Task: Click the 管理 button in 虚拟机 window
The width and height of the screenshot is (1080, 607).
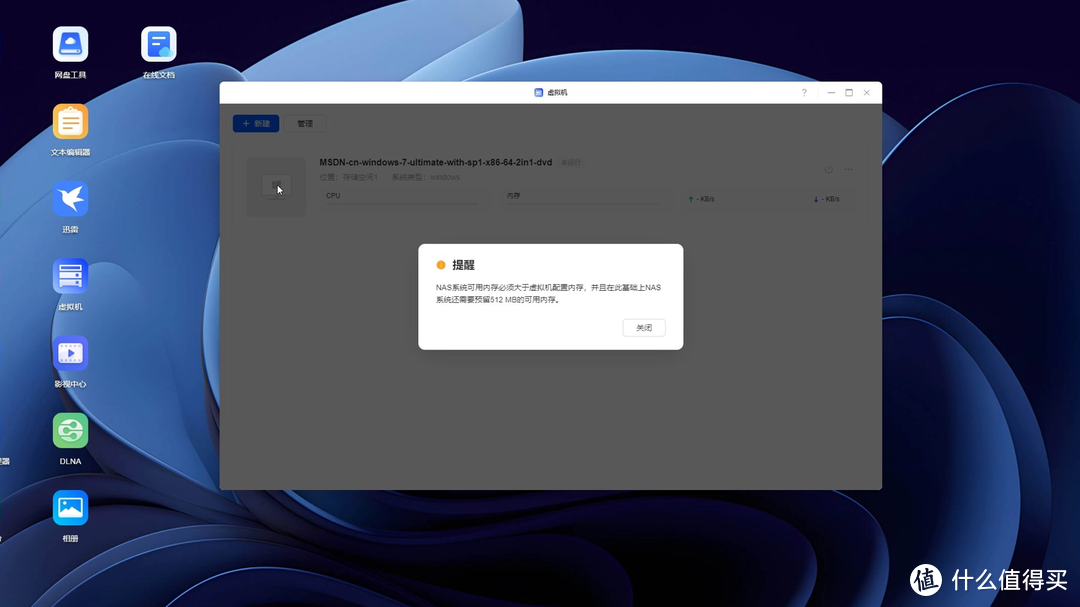Action: pos(305,123)
